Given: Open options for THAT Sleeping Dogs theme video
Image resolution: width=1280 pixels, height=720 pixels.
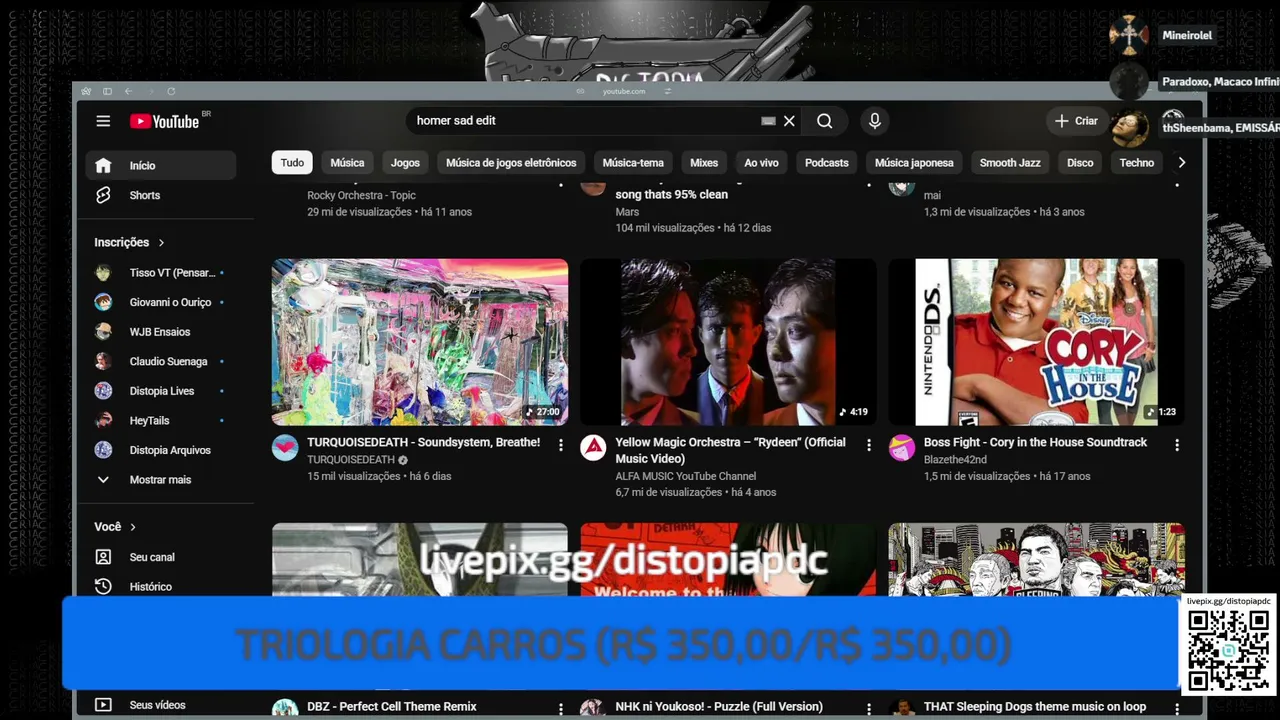Looking at the screenshot, I should pyautogui.click(x=1176, y=709).
